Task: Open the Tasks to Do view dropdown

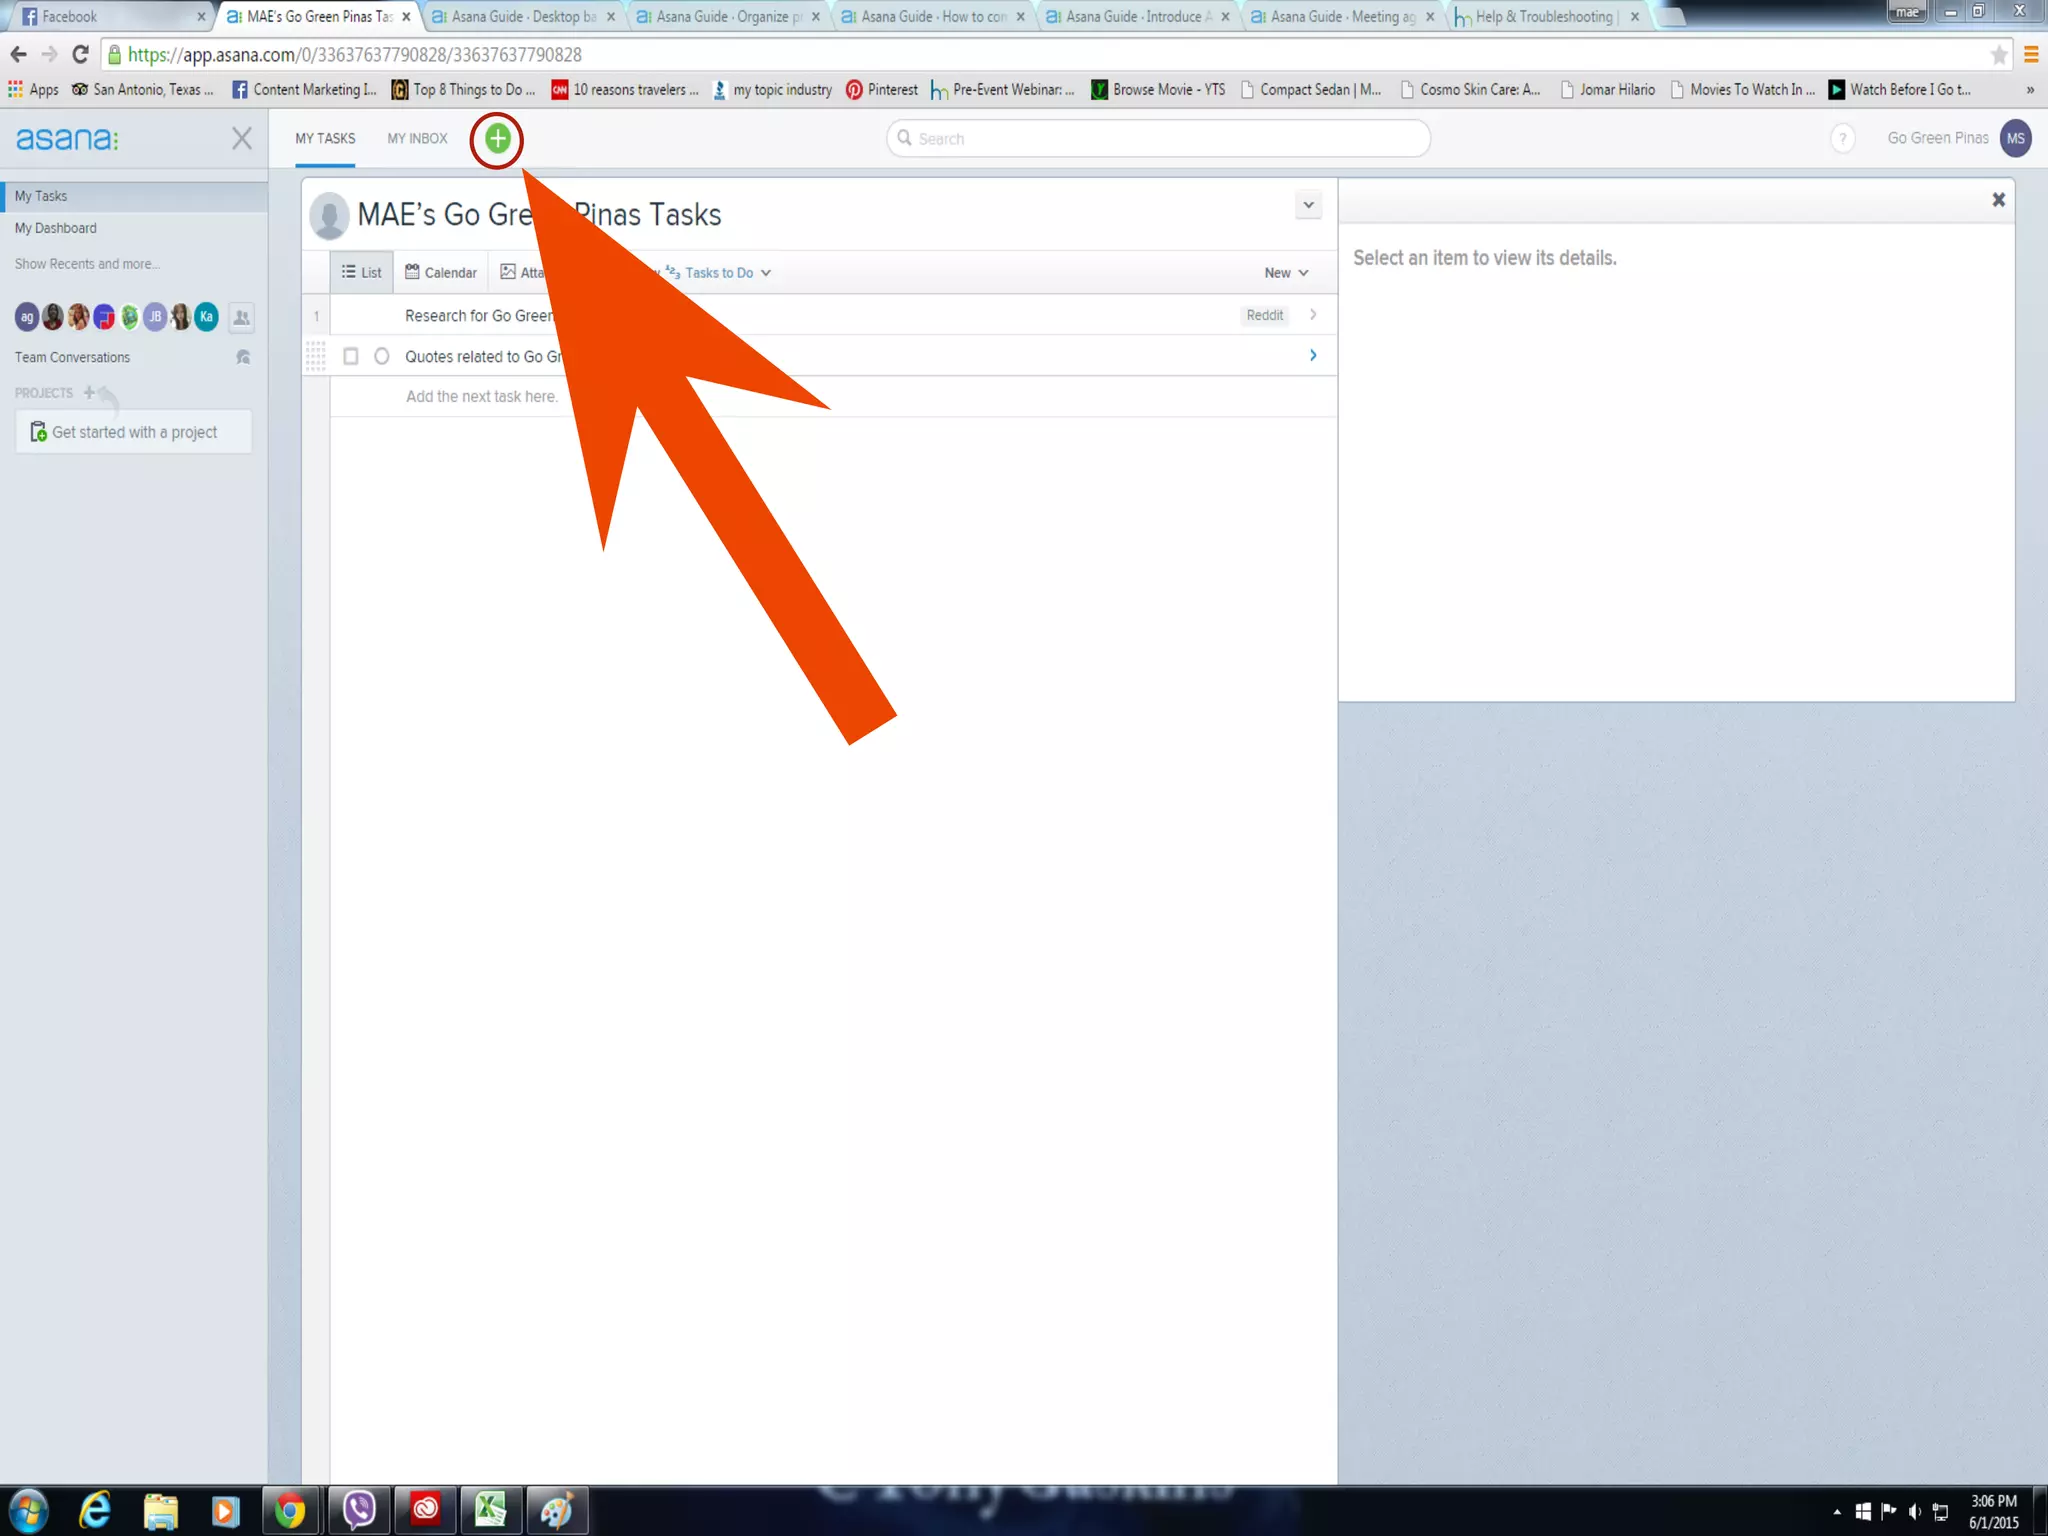Action: [726, 273]
